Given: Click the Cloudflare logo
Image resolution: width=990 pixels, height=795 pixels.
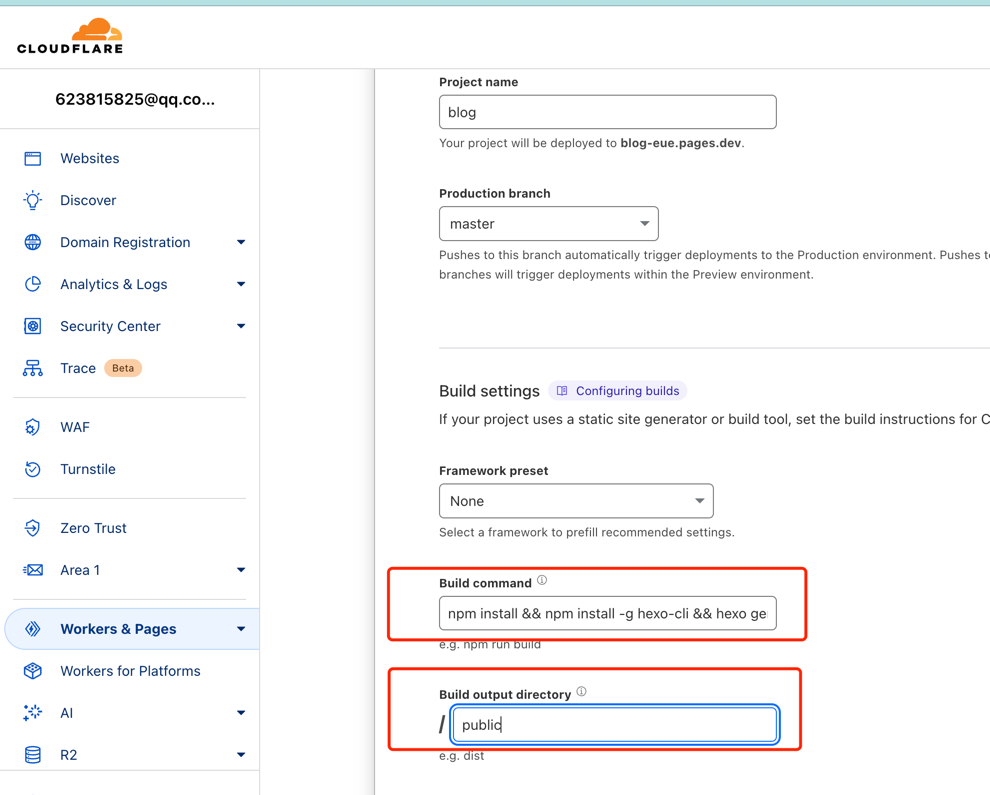Looking at the screenshot, I should tap(70, 37).
